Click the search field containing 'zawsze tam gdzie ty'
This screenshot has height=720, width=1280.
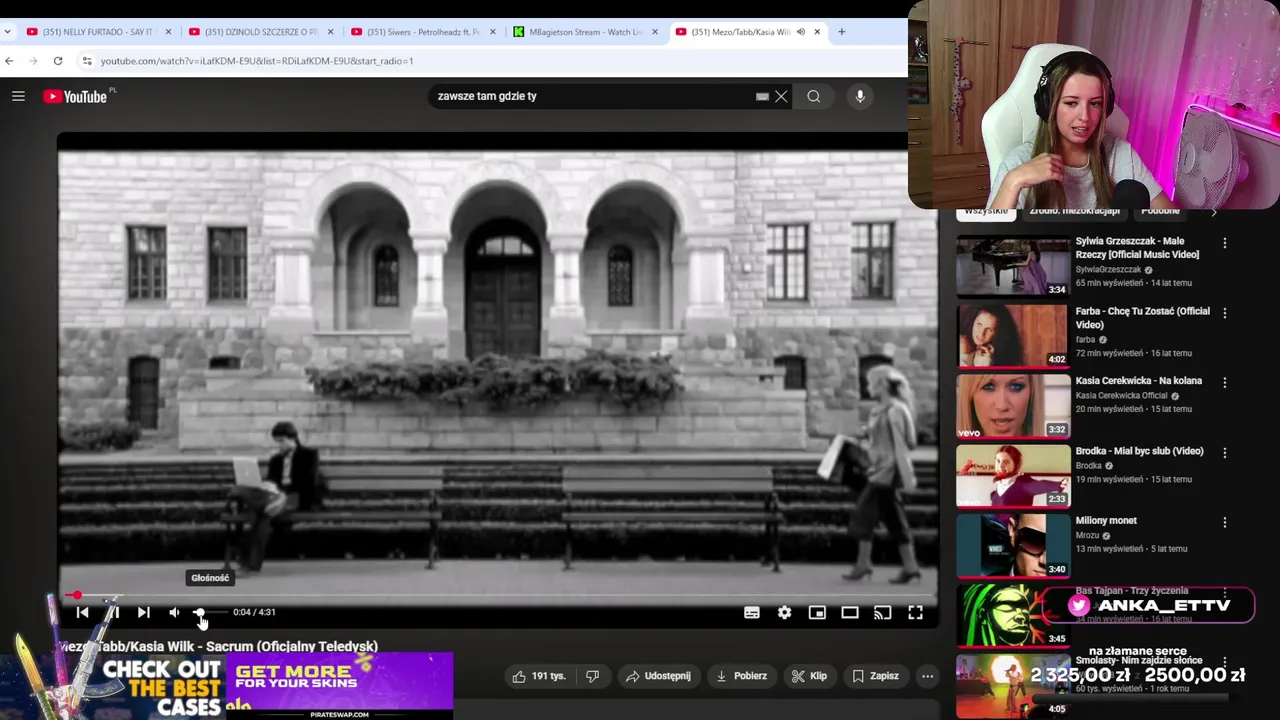pyautogui.click(x=590, y=96)
